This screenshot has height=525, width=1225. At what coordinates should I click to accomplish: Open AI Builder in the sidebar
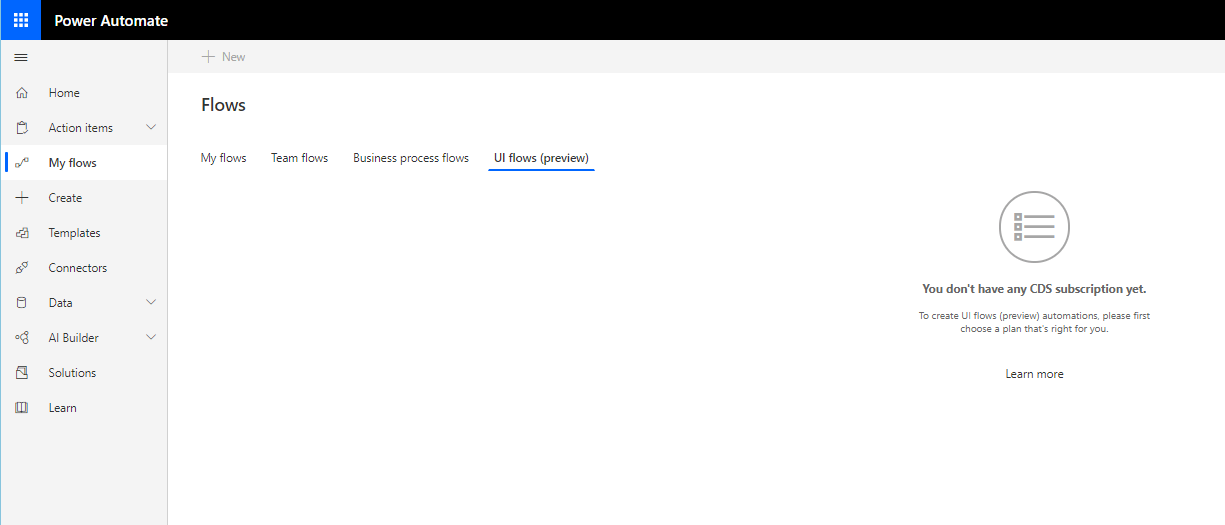[84, 338]
